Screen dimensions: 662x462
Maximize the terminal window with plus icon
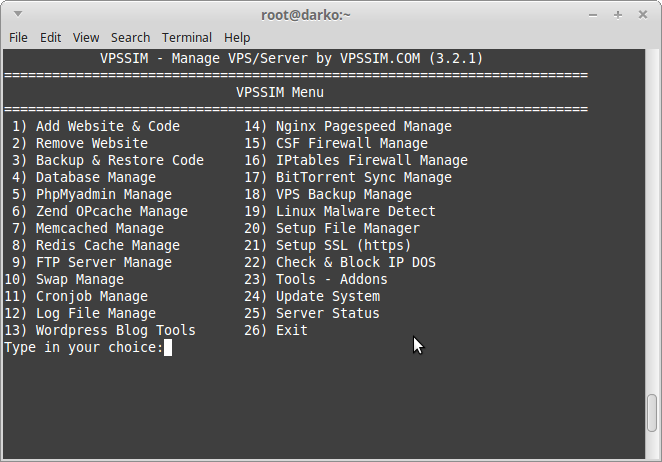618,15
